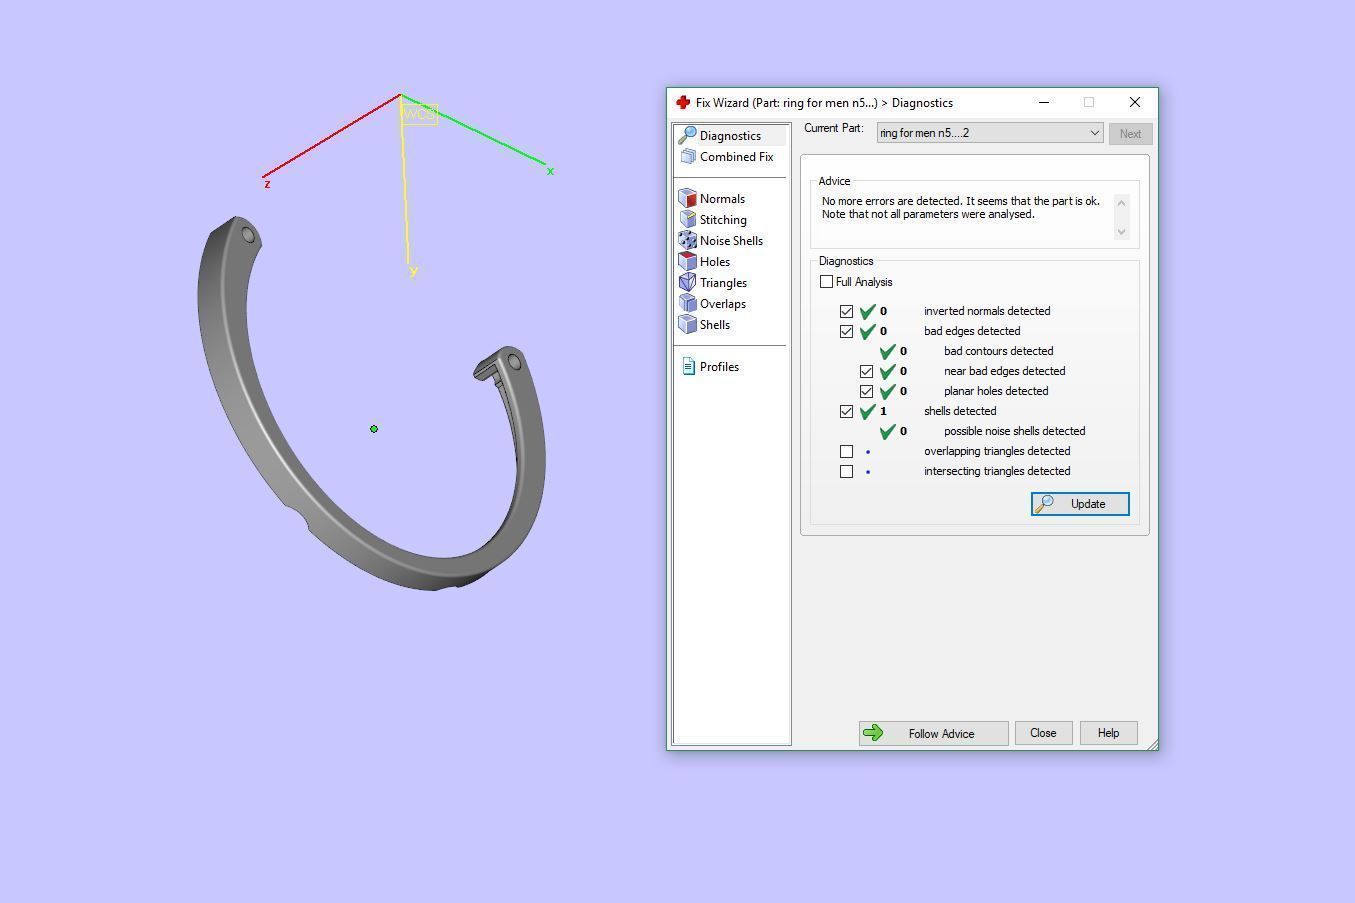Click the green arrow on Follow Advice
Image resolution: width=1355 pixels, height=903 pixels.
point(873,733)
